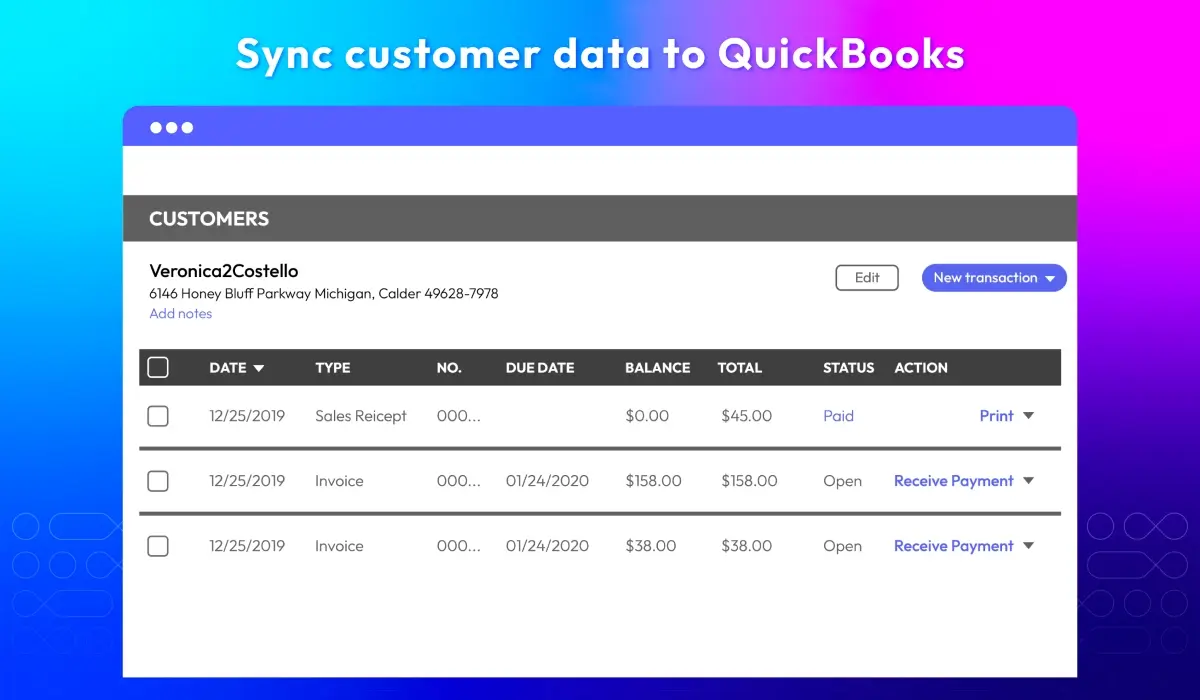Viewport: 1200px width, 700px height.
Task: Click the Open status of the $38.00 invoice
Action: click(843, 546)
